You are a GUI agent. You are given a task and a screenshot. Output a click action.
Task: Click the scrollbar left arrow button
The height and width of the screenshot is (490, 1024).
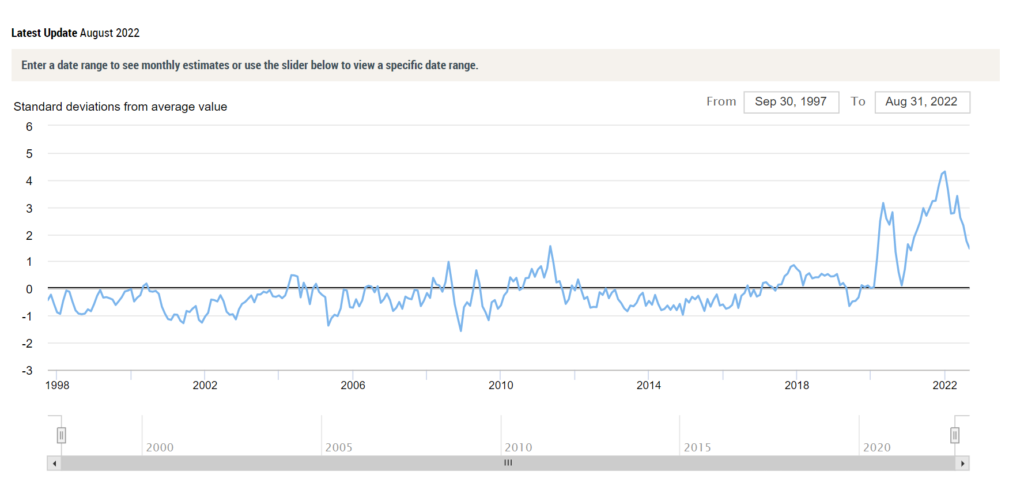54,463
